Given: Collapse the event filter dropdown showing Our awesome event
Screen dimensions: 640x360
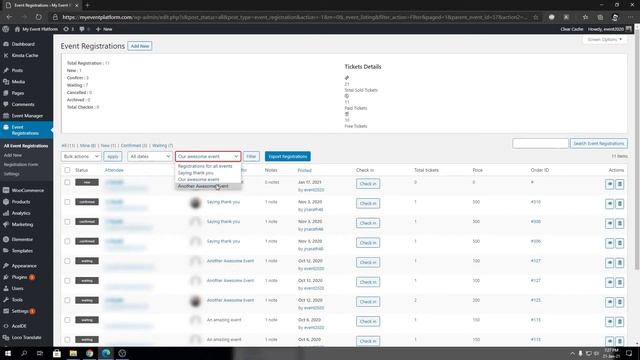Looking at the screenshot, I should (x=208, y=156).
